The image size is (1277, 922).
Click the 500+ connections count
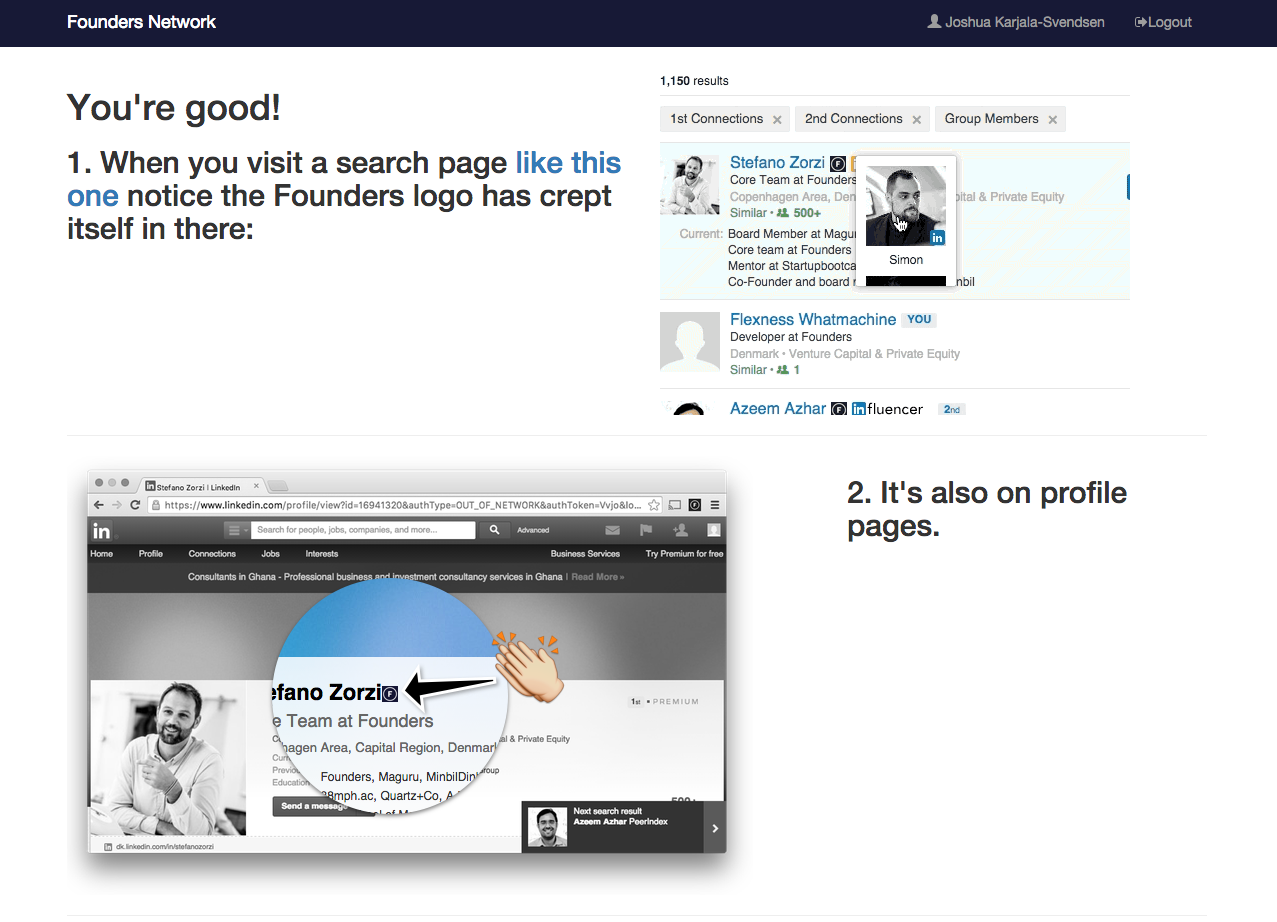click(x=807, y=213)
